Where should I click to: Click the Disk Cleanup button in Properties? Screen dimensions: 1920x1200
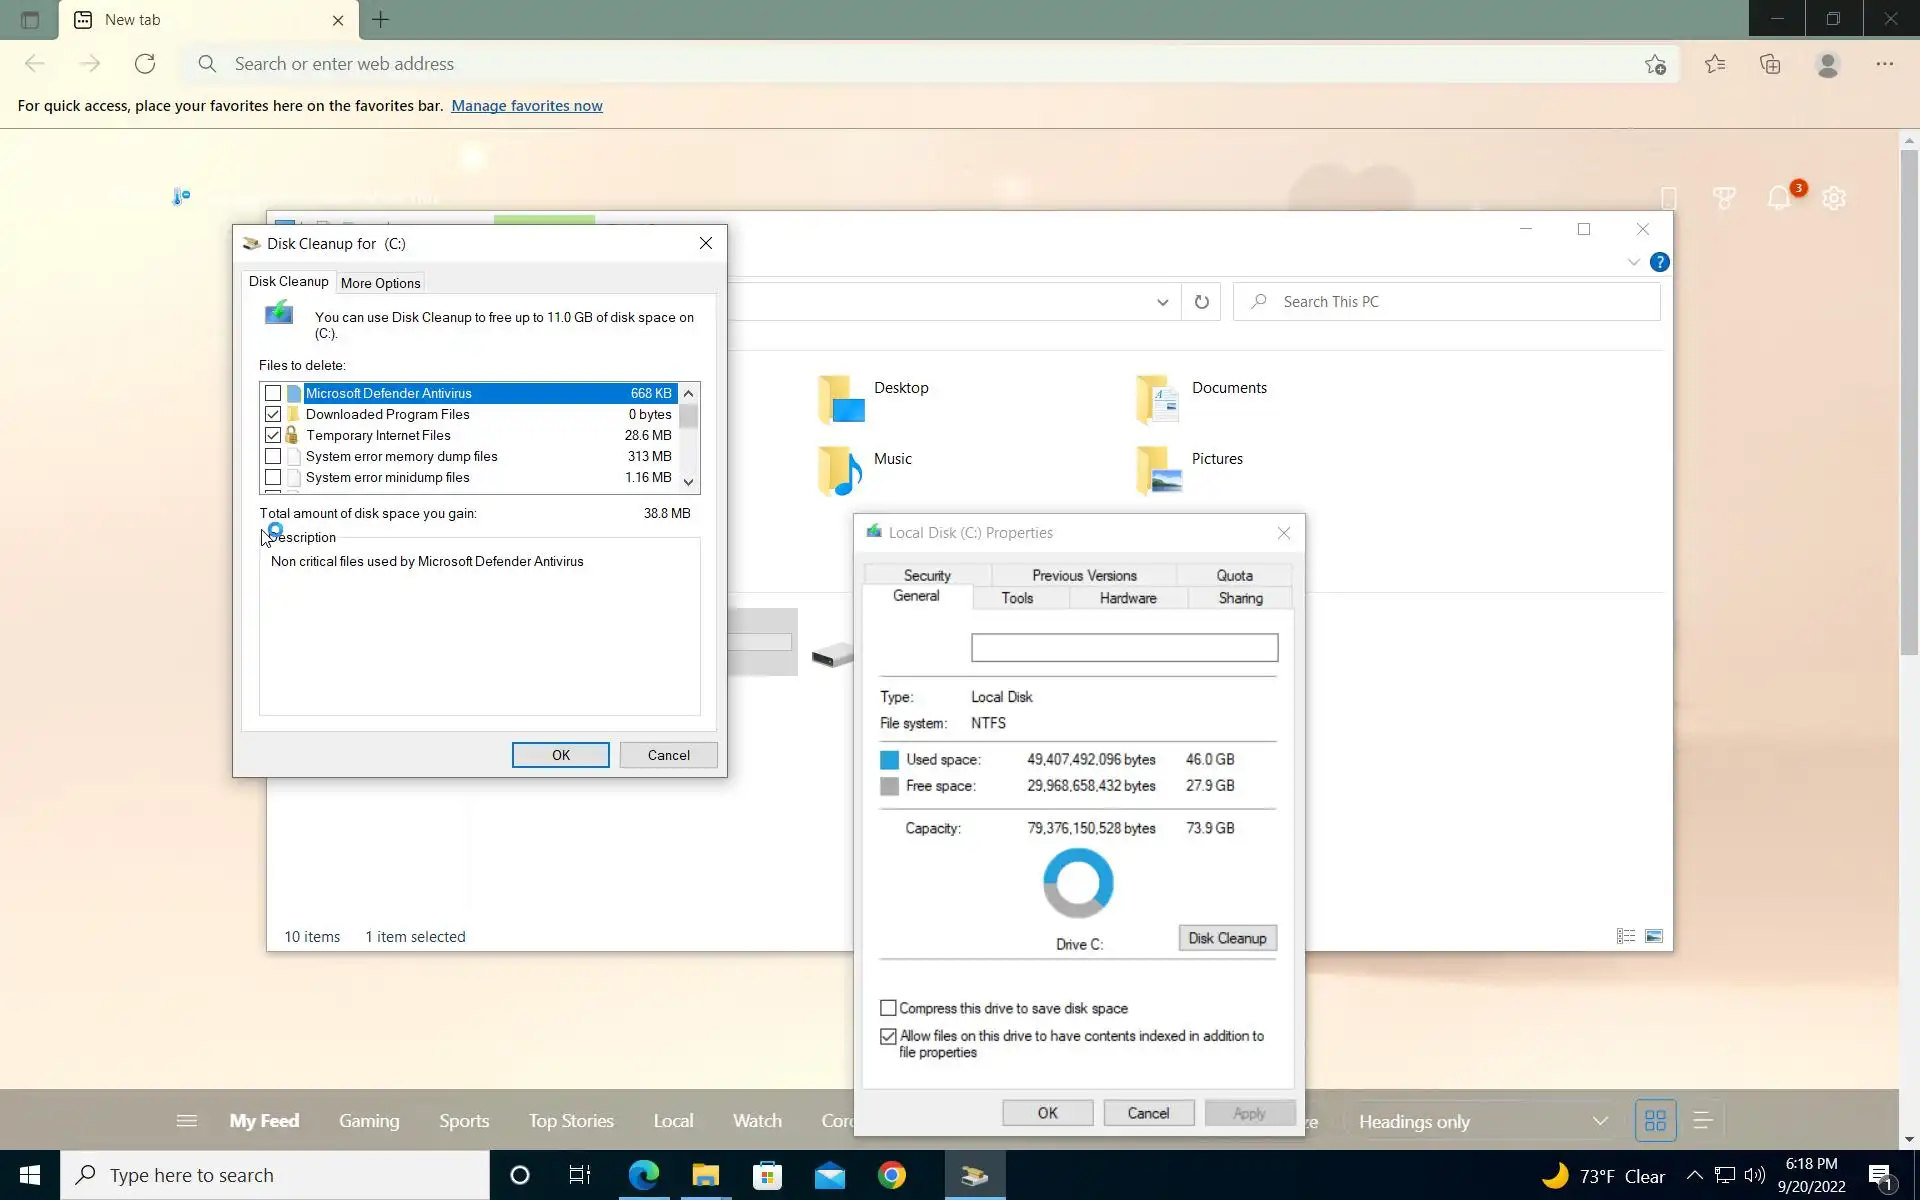pos(1227,938)
